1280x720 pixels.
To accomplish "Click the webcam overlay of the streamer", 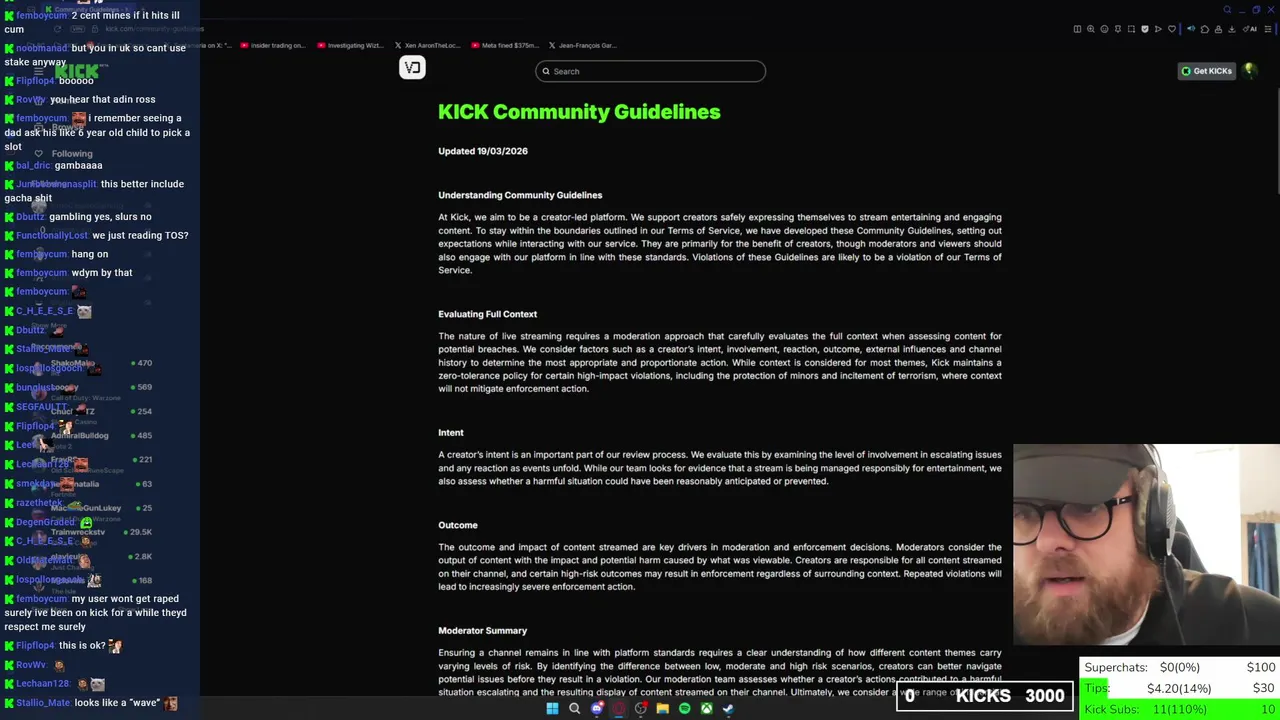I will pos(1146,545).
